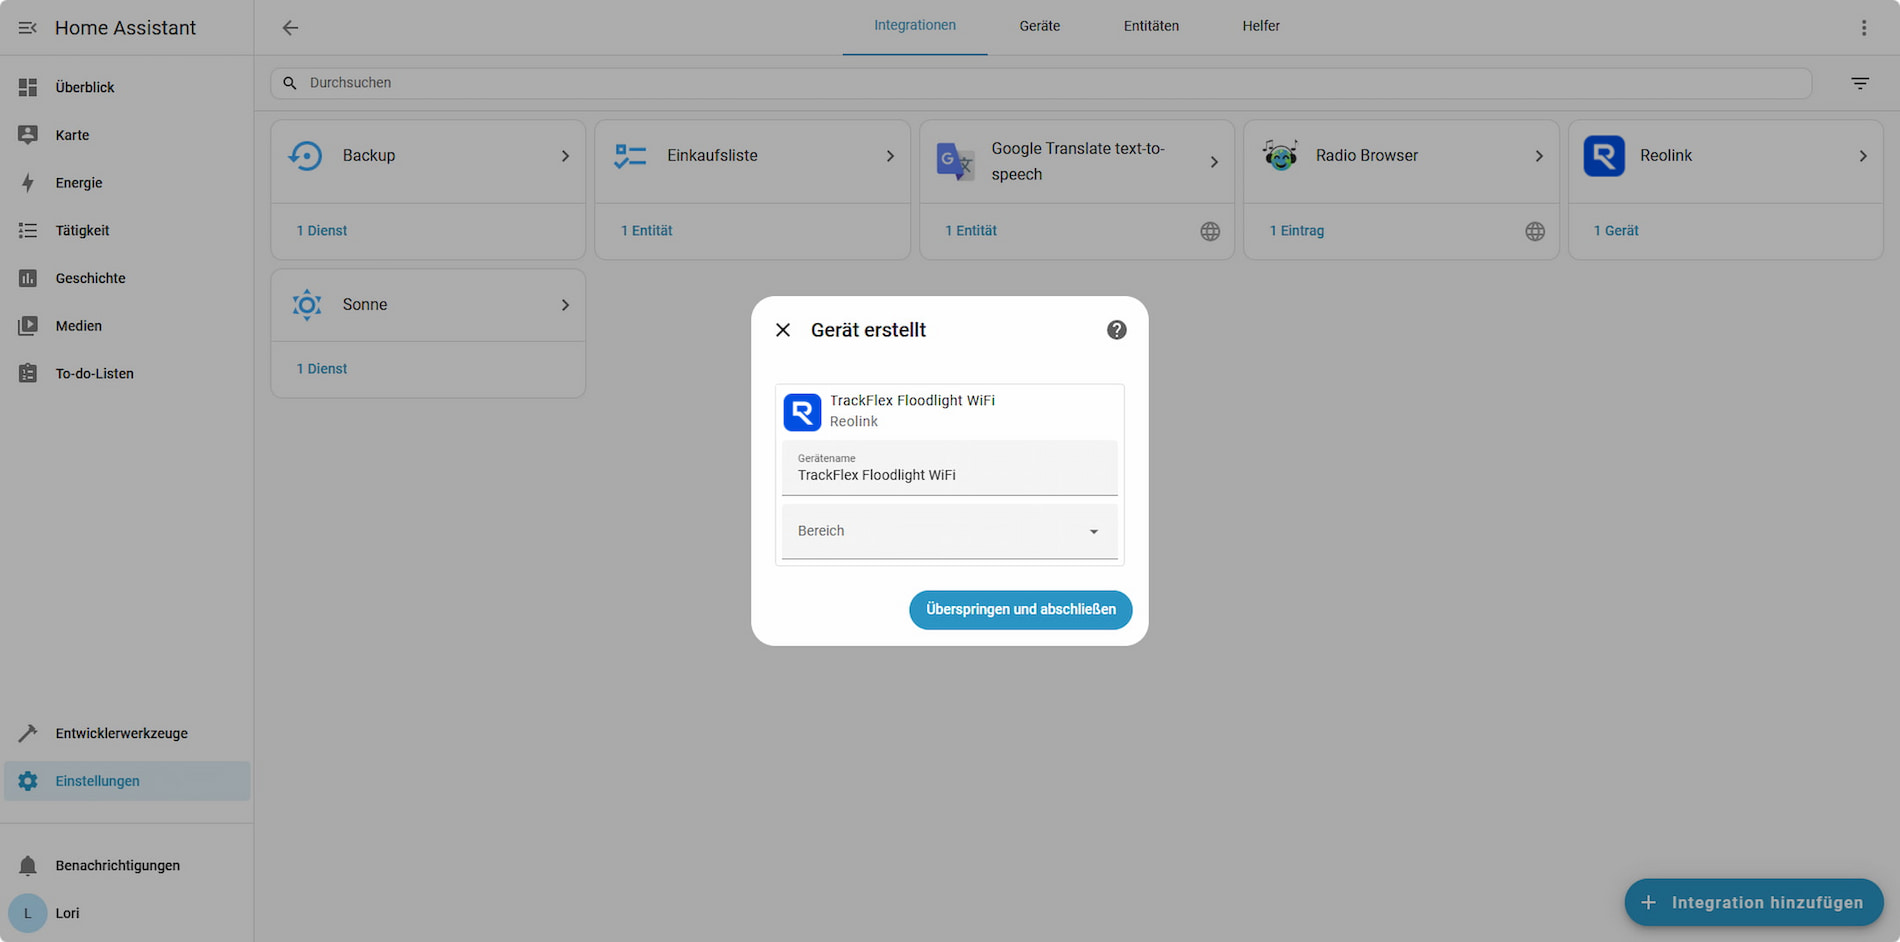1900x942 pixels.
Task: Click the Sonne integration icon
Action: coord(306,304)
